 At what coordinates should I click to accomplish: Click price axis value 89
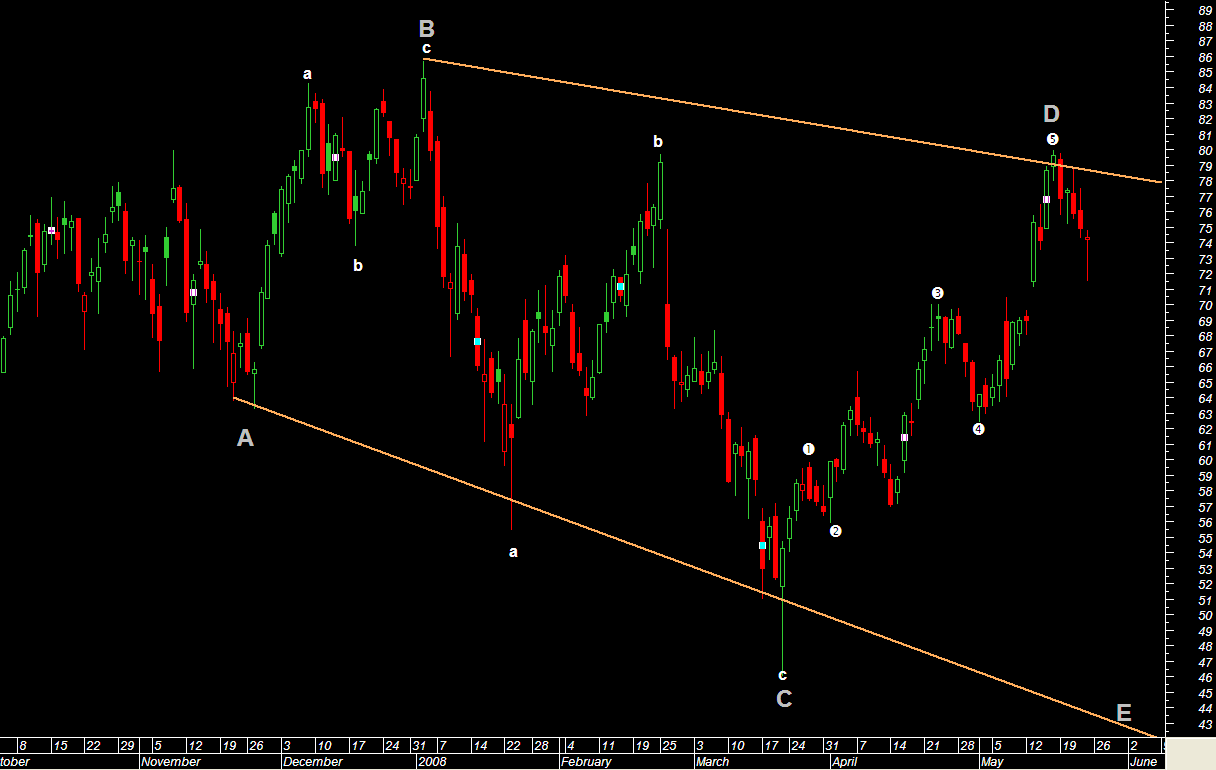coord(1205,11)
